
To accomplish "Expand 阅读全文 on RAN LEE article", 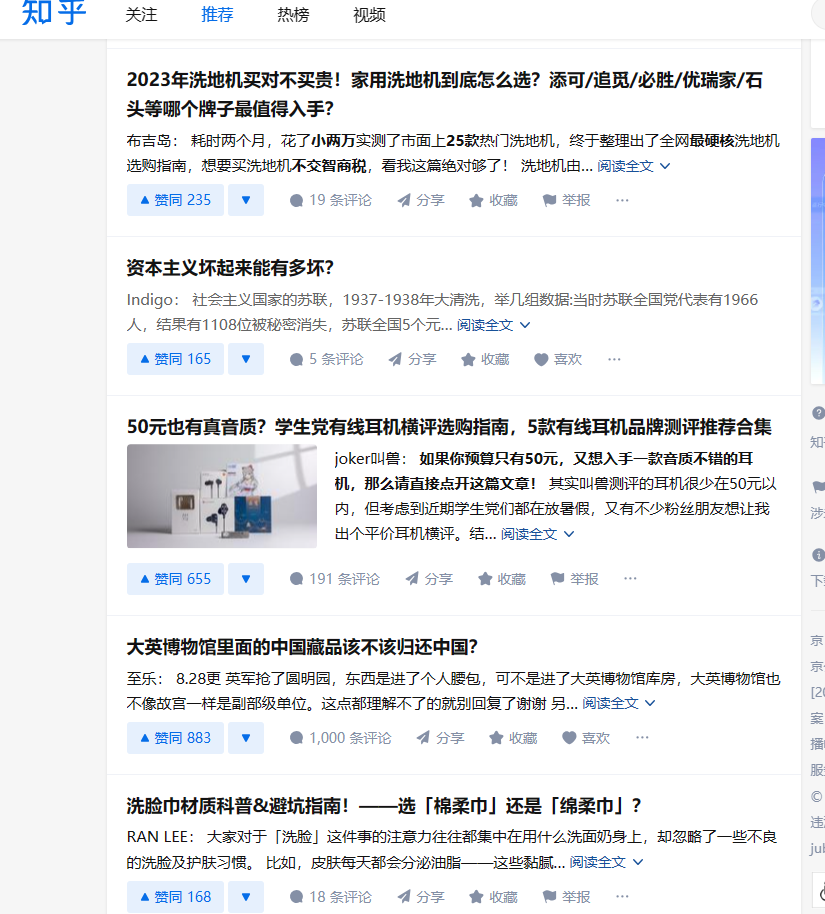I will tap(606, 862).
